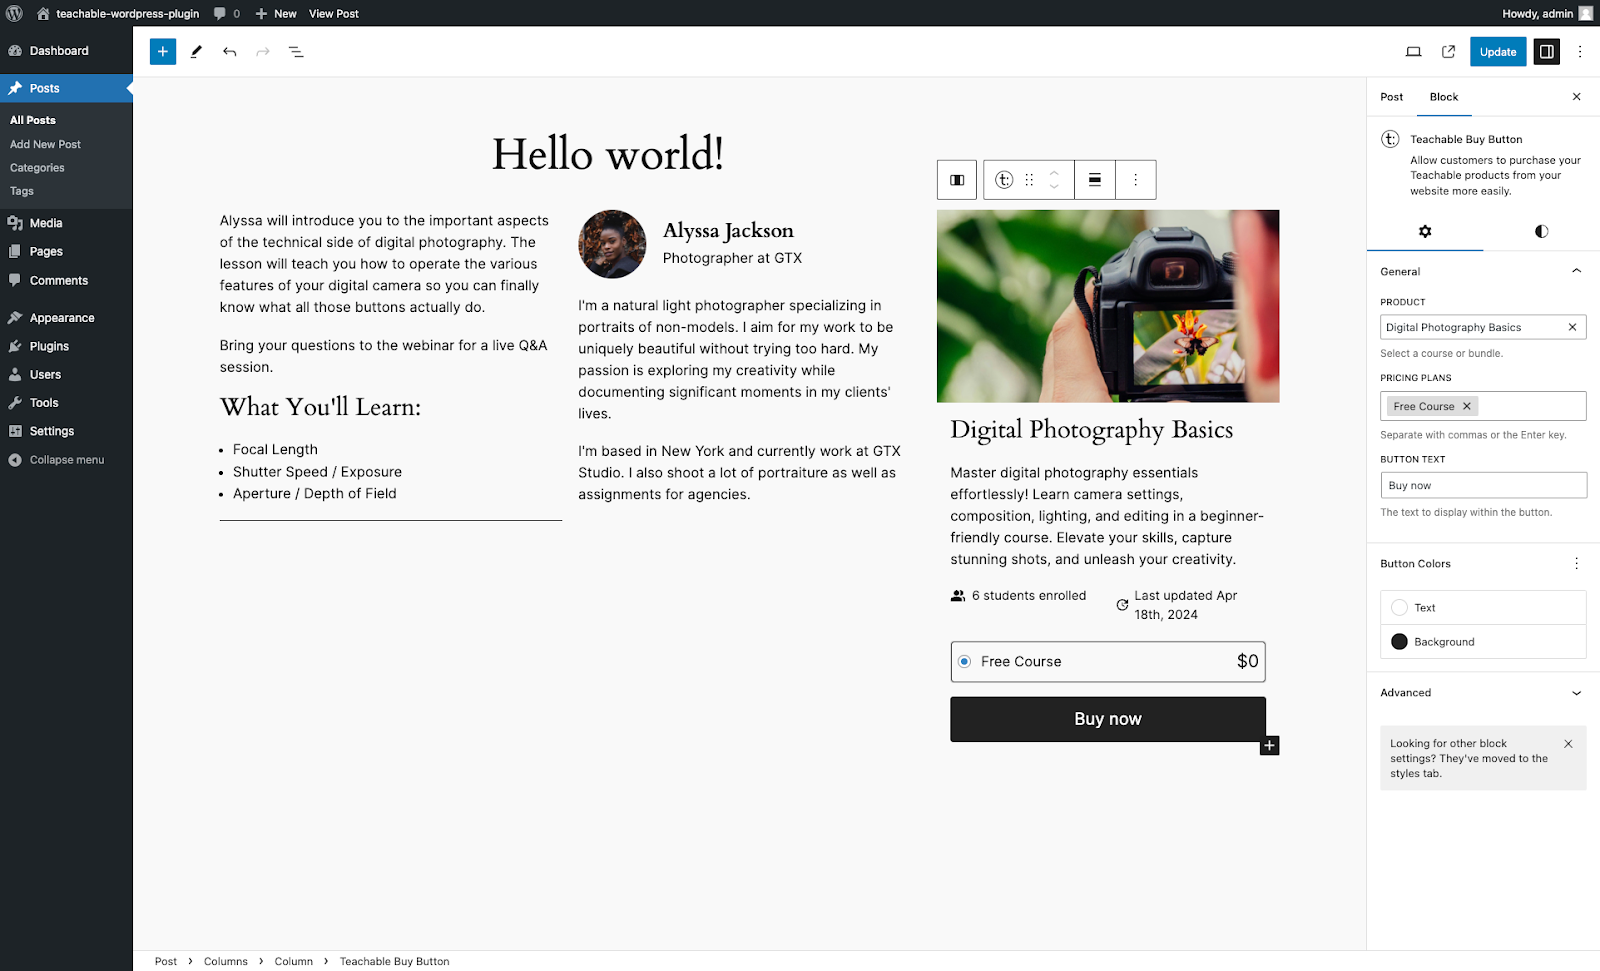Go to Appearance menu

tap(66, 318)
